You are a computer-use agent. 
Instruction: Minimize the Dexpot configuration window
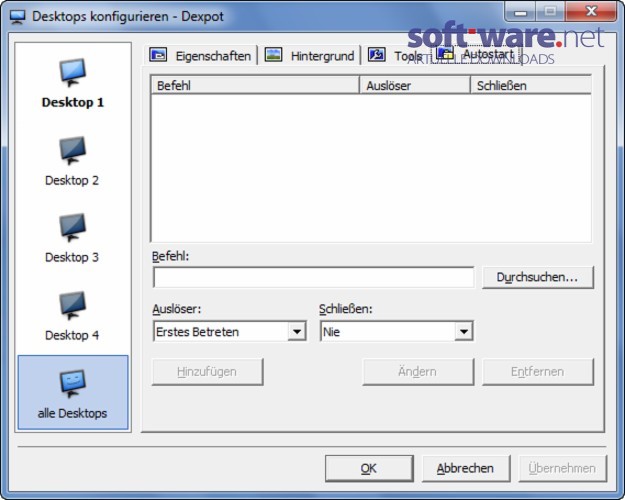coord(520,11)
